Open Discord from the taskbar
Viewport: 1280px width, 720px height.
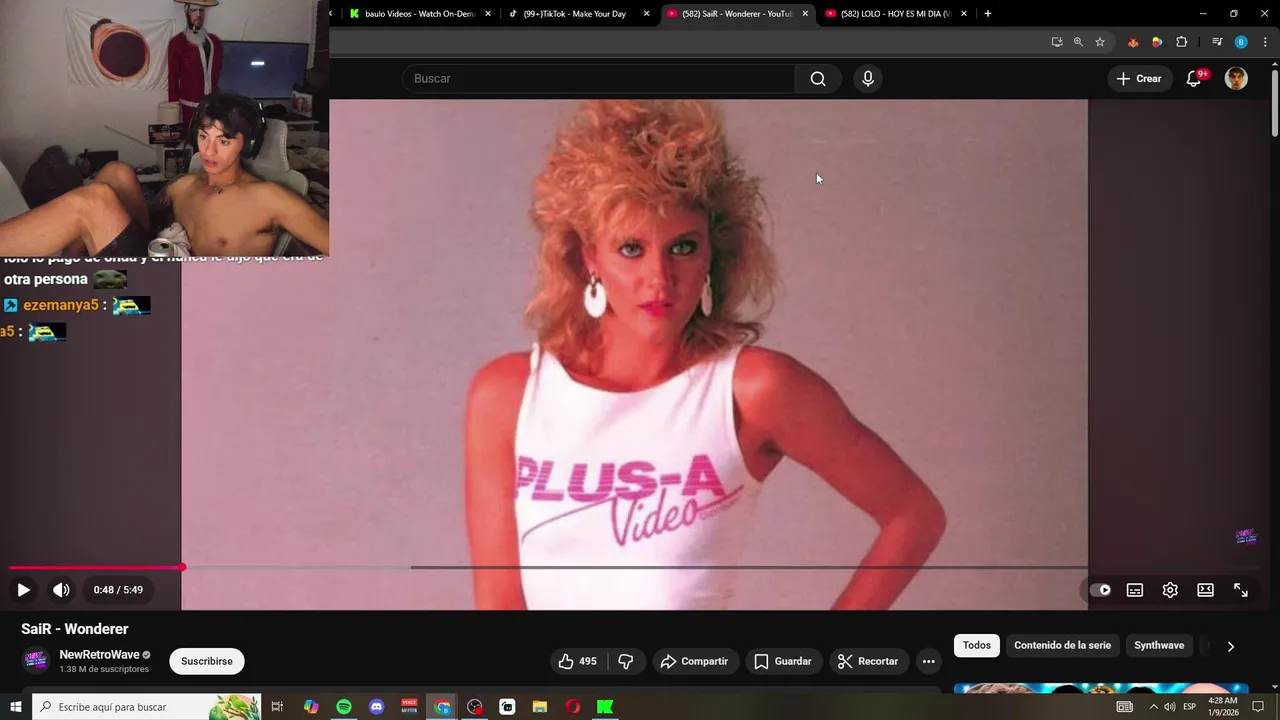(377, 707)
